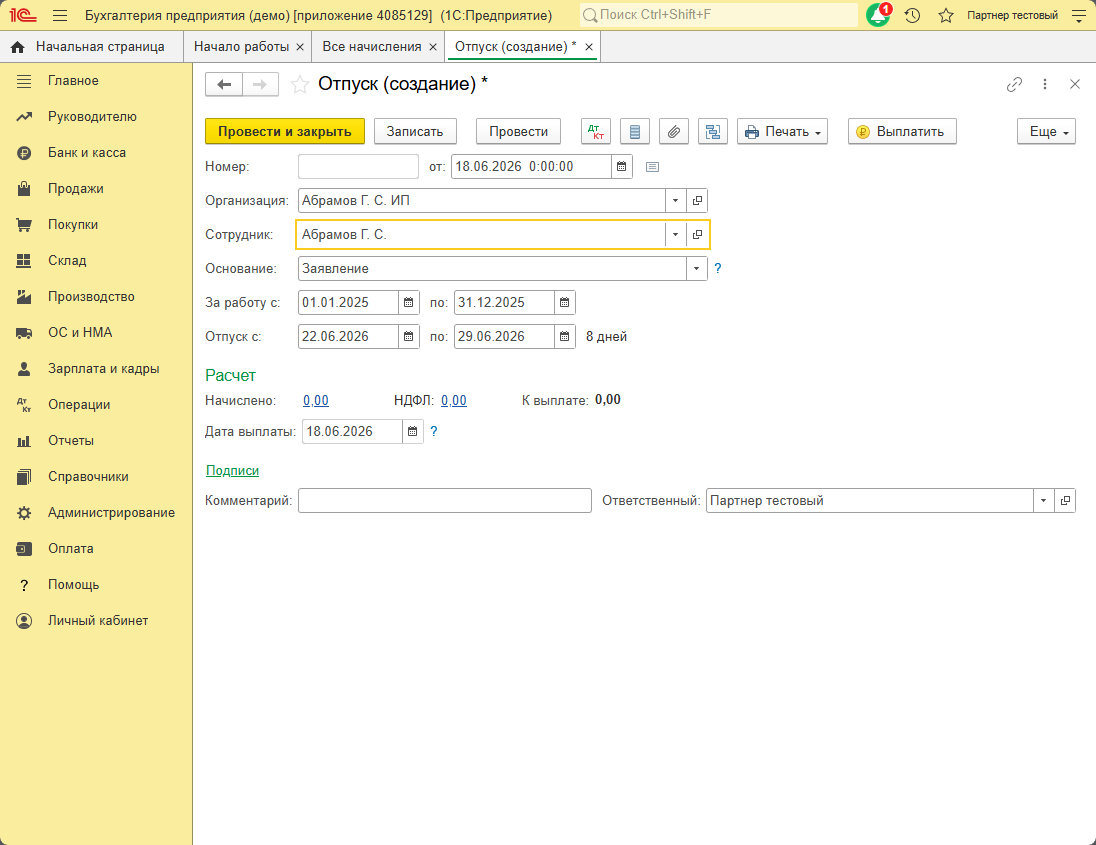Viewport: 1096px width, 845px height.
Task: Open calendar for document date 18.06.2026
Action: point(621,166)
